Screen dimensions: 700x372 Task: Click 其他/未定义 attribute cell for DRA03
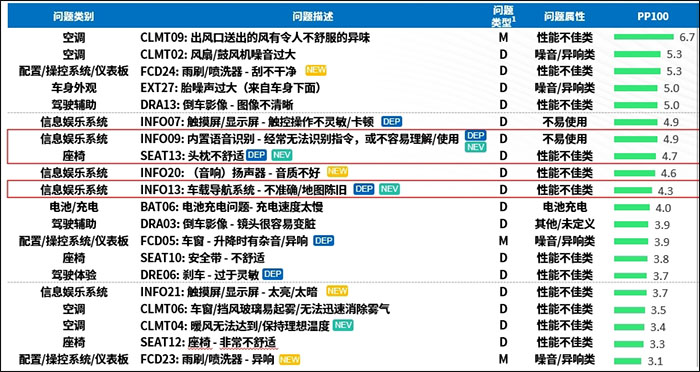(x=565, y=224)
